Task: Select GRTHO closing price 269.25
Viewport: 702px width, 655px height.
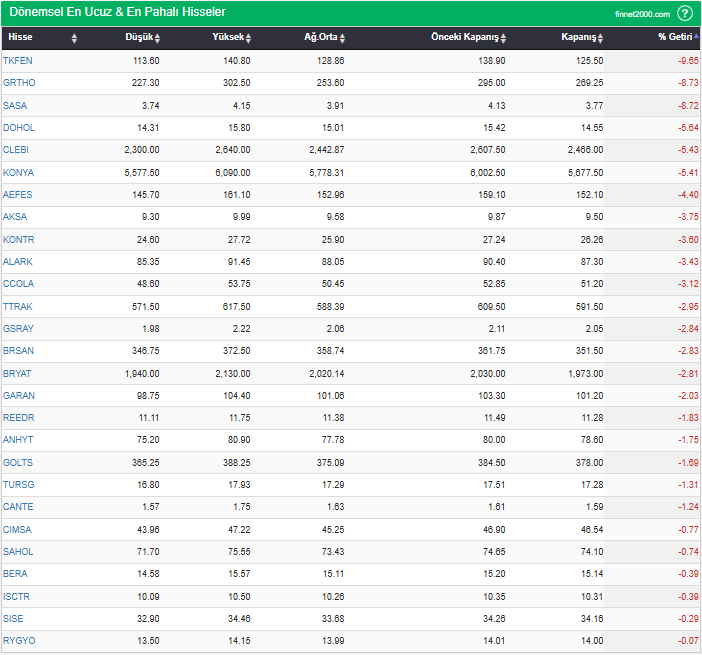Action: (x=589, y=83)
